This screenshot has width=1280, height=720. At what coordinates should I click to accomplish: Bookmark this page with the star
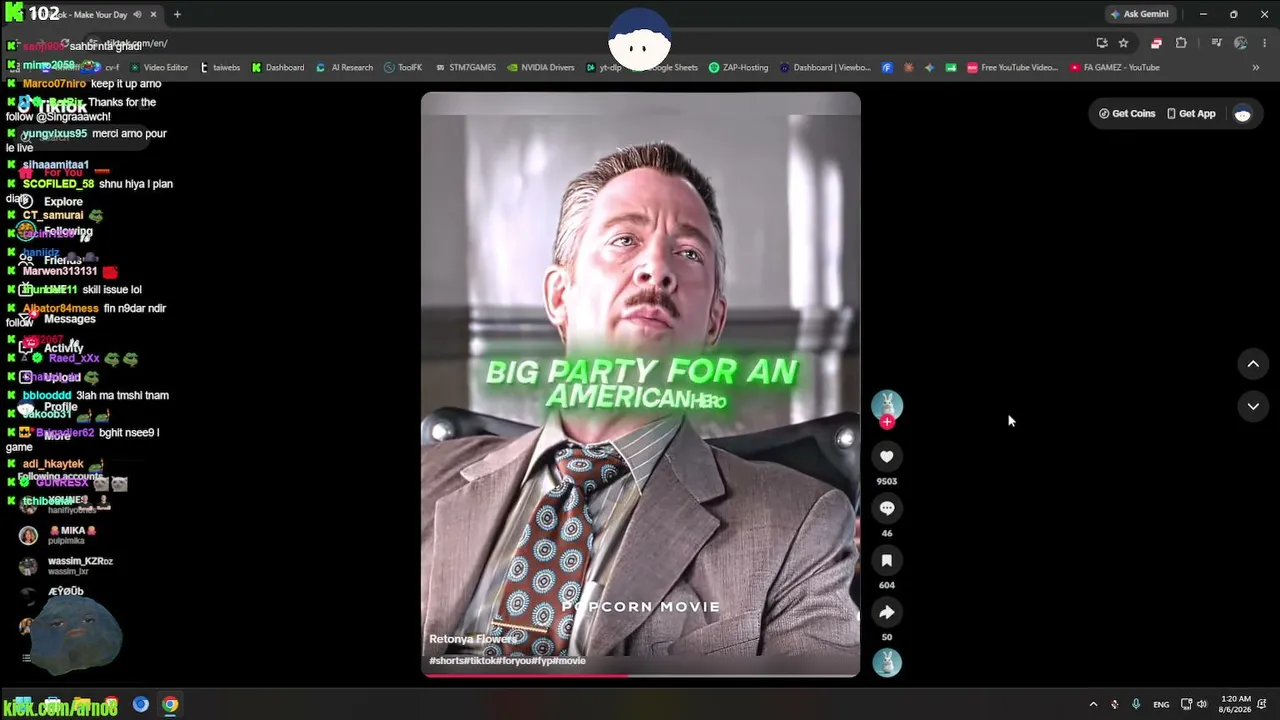pos(1123,43)
